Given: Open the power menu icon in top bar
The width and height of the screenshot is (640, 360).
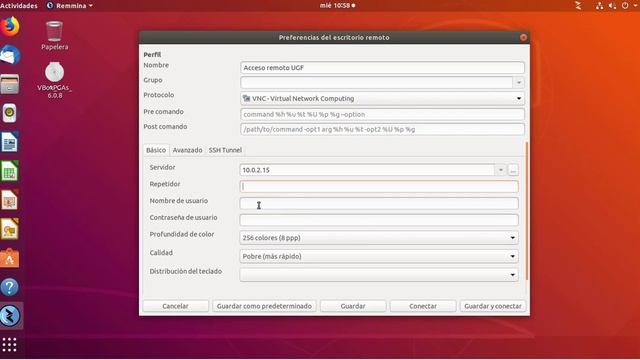Looking at the screenshot, I should 625,5.
